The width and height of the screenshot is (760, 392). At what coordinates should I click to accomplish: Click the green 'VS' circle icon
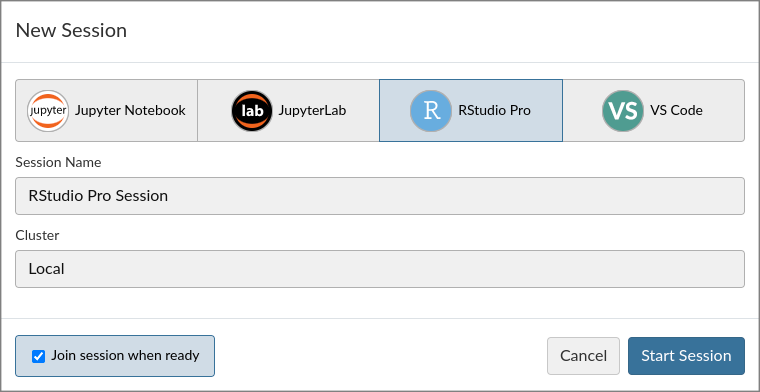[x=623, y=110]
